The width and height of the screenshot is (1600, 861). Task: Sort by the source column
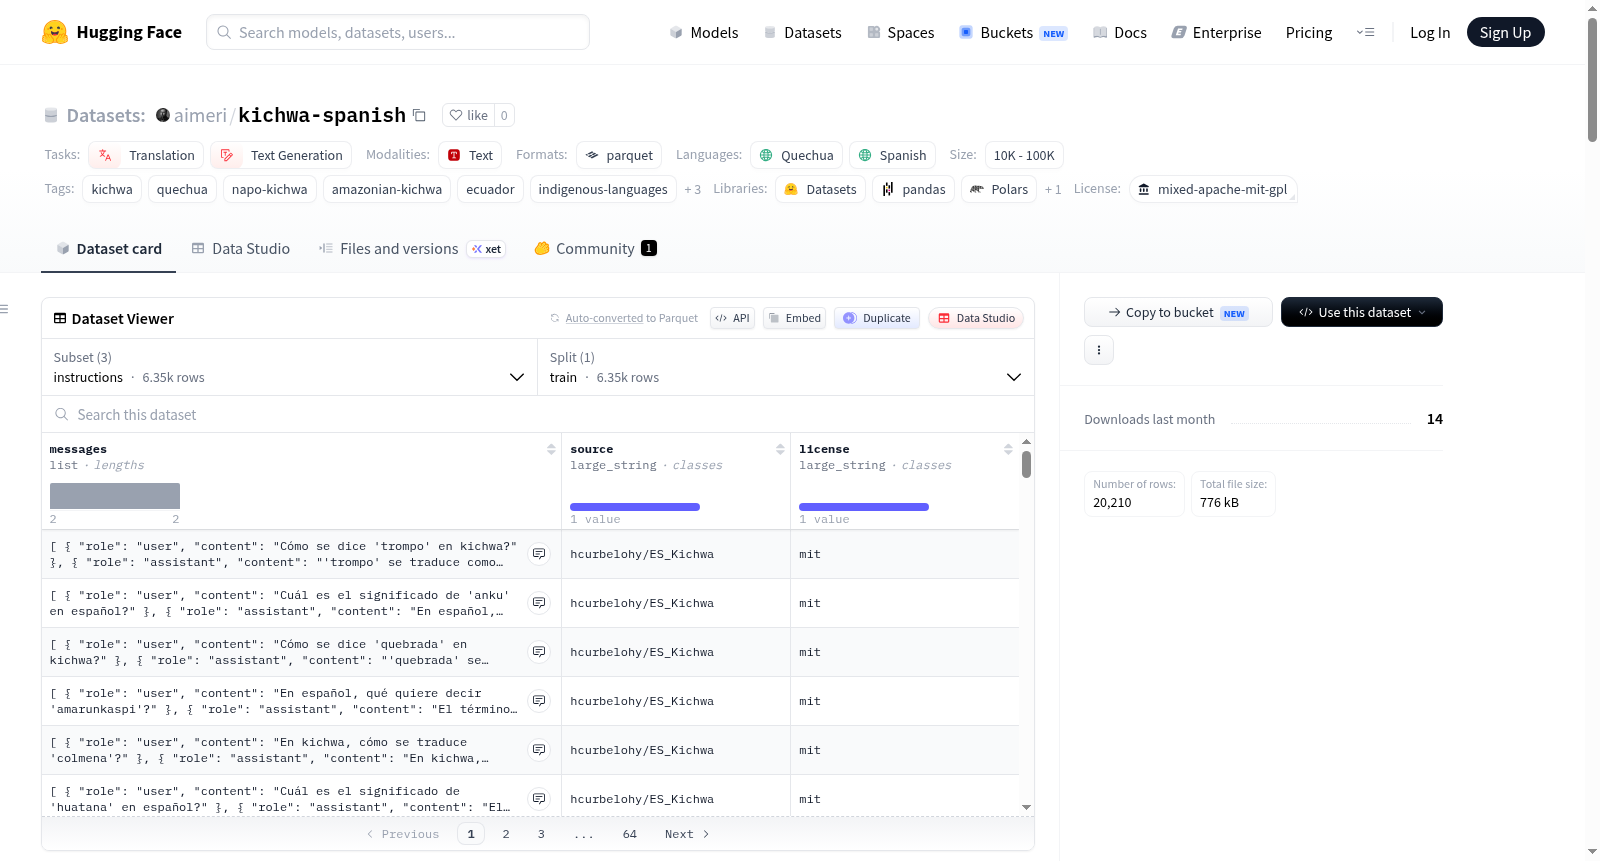tap(780, 450)
